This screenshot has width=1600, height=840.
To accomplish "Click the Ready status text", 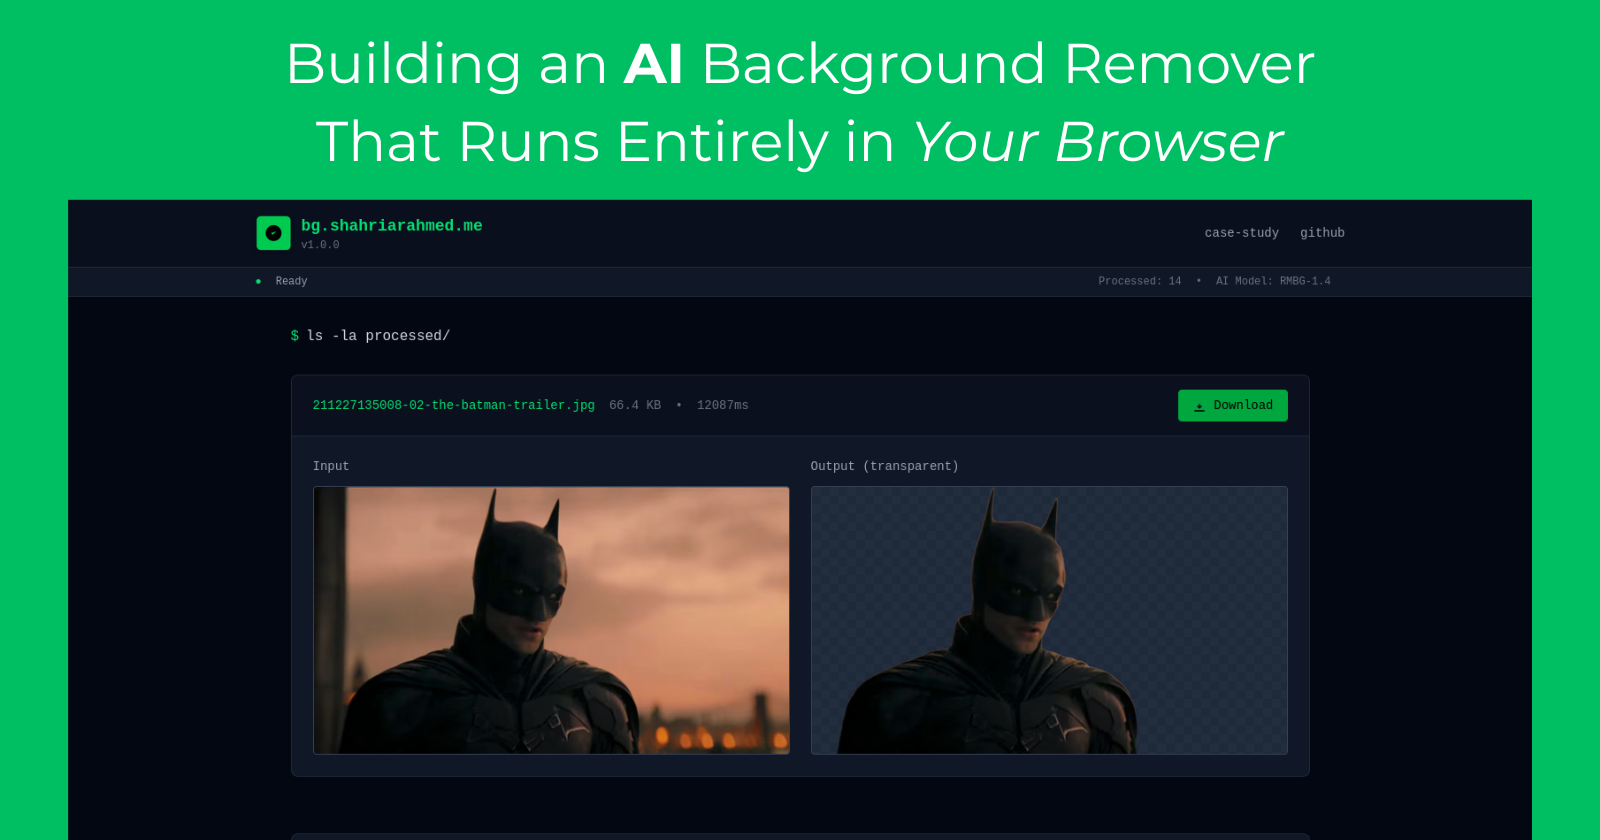I will [291, 281].
